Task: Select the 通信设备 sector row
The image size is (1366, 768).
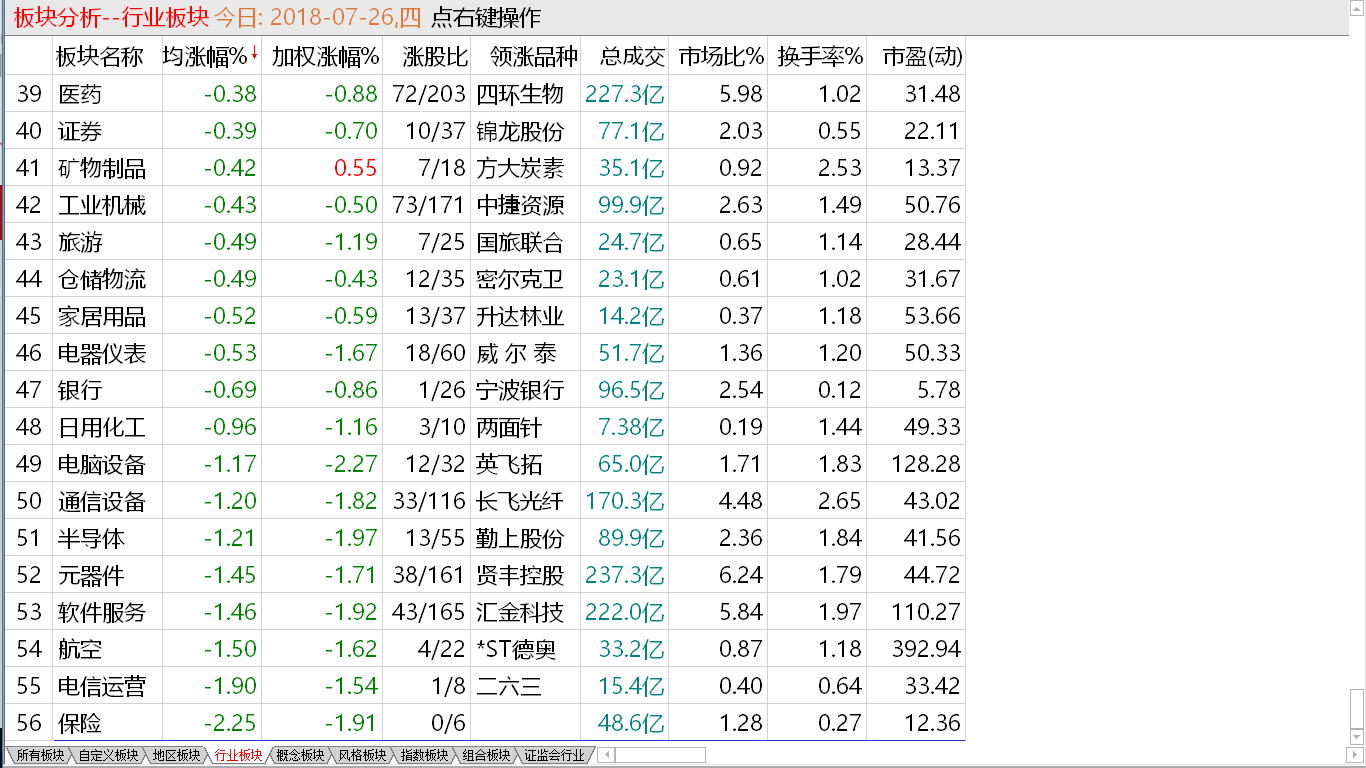Action: coord(485,501)
